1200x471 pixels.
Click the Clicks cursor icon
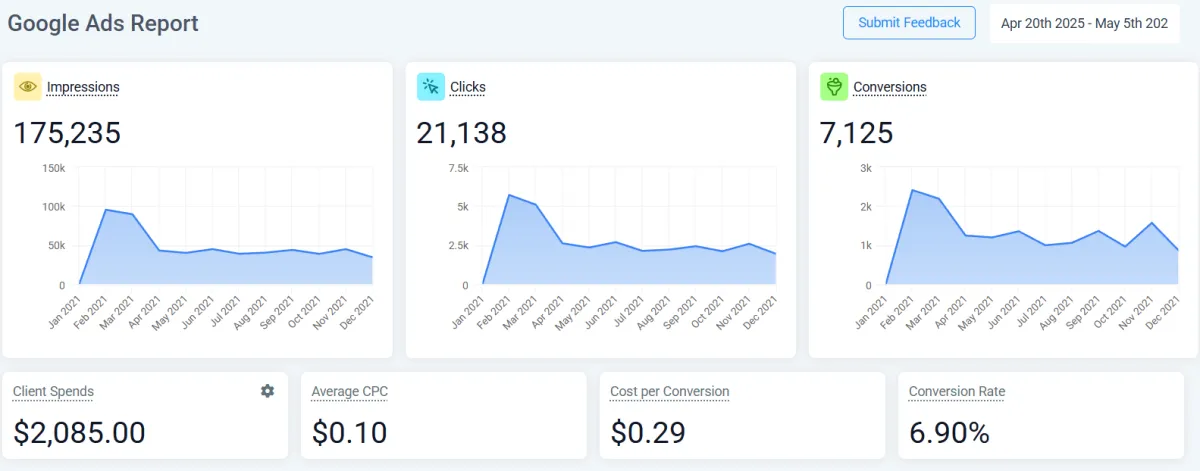tap(431, 87)
